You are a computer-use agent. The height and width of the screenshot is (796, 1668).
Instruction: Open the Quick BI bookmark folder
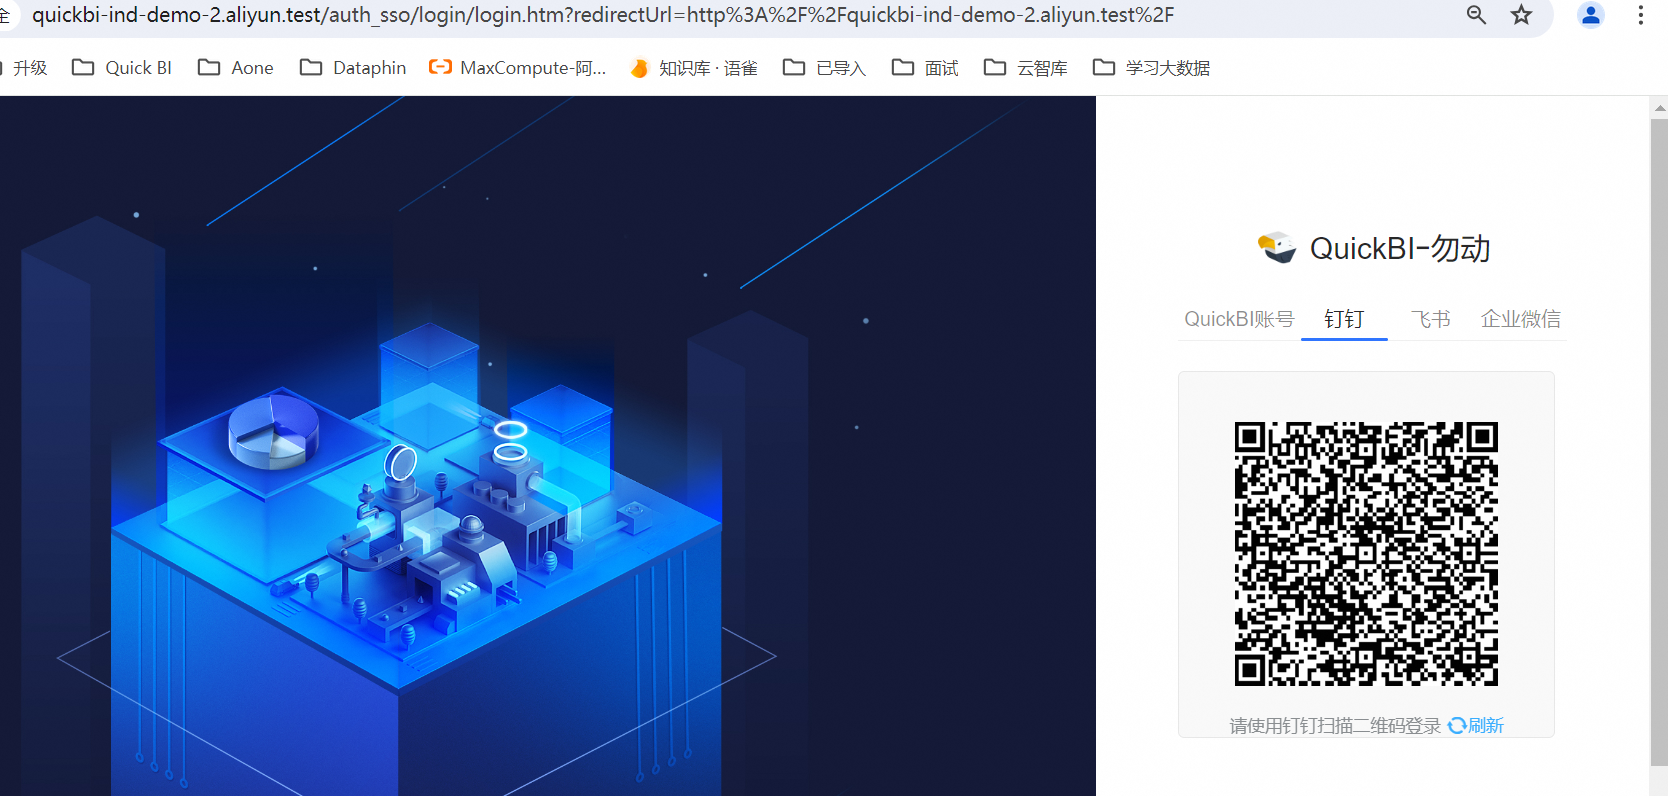(x=123, y=68)
